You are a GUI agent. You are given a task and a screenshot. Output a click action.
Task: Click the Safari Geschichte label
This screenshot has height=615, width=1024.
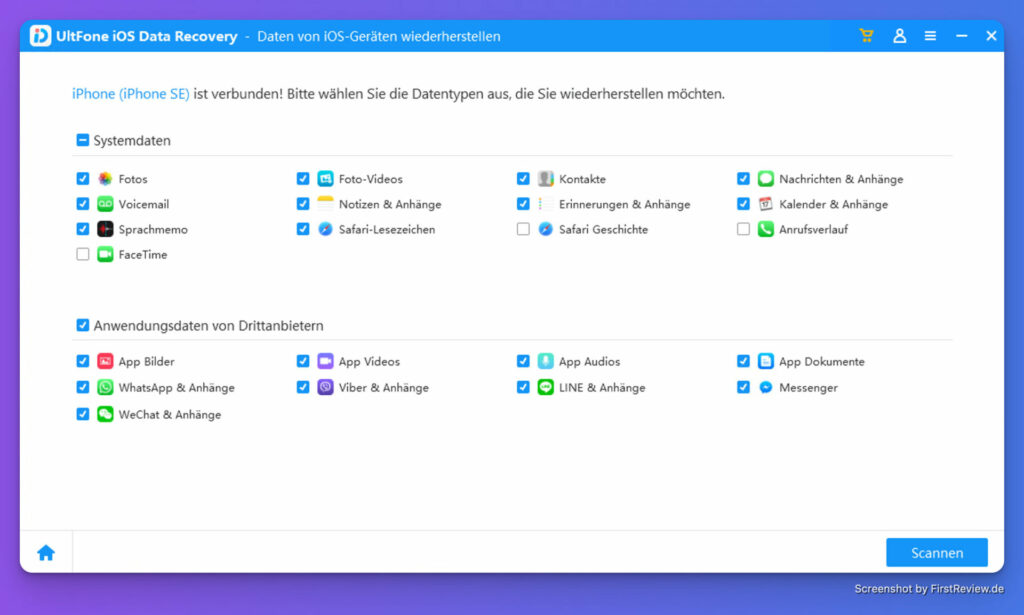point(603,229)
